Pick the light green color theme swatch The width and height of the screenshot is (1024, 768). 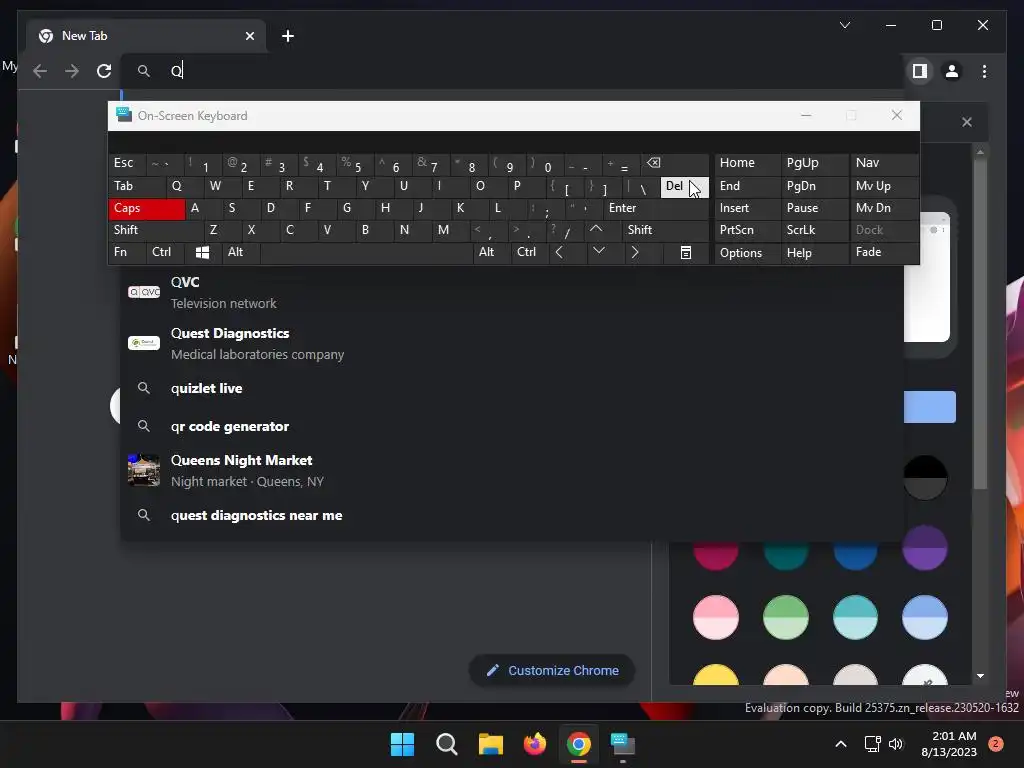point(786,617)
